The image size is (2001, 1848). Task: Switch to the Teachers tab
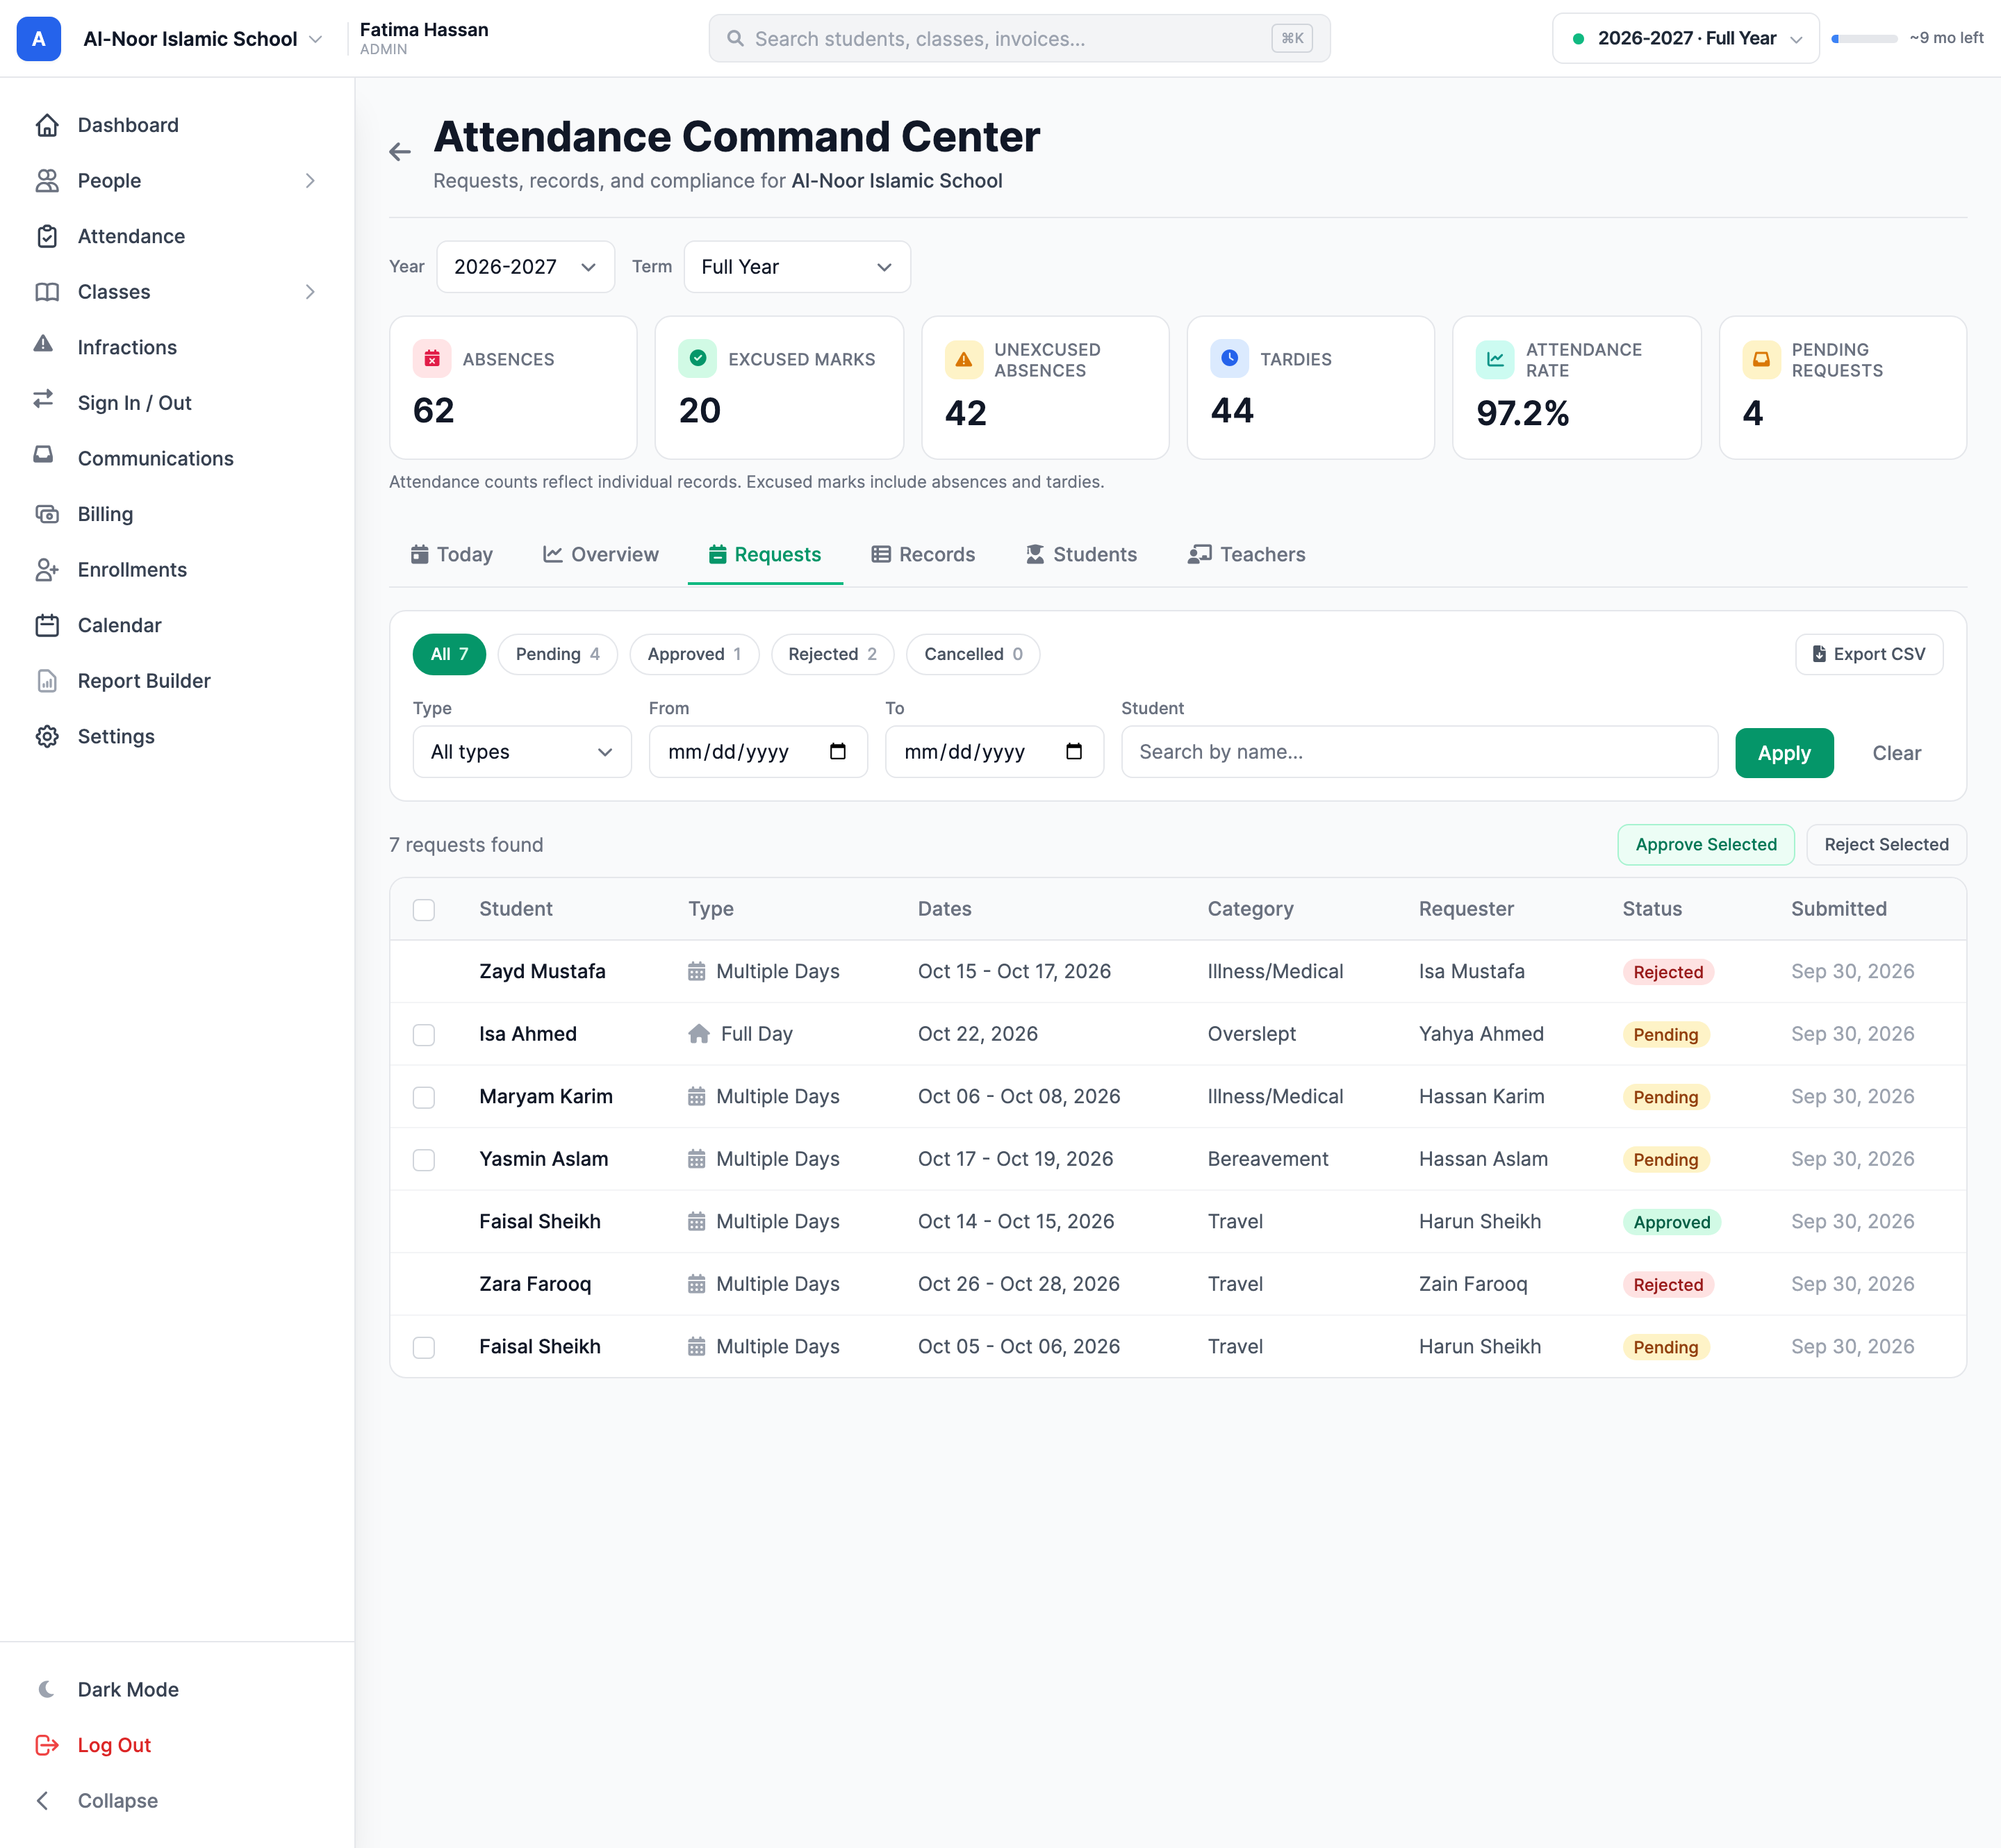1247,554
